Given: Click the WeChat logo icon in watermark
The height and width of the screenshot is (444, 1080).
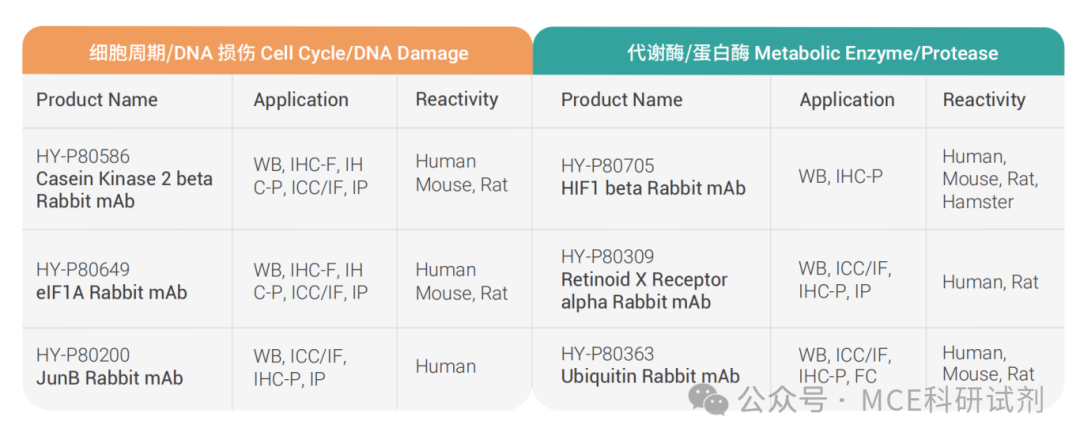Looking at the screenshot, I should pos(710,399).
